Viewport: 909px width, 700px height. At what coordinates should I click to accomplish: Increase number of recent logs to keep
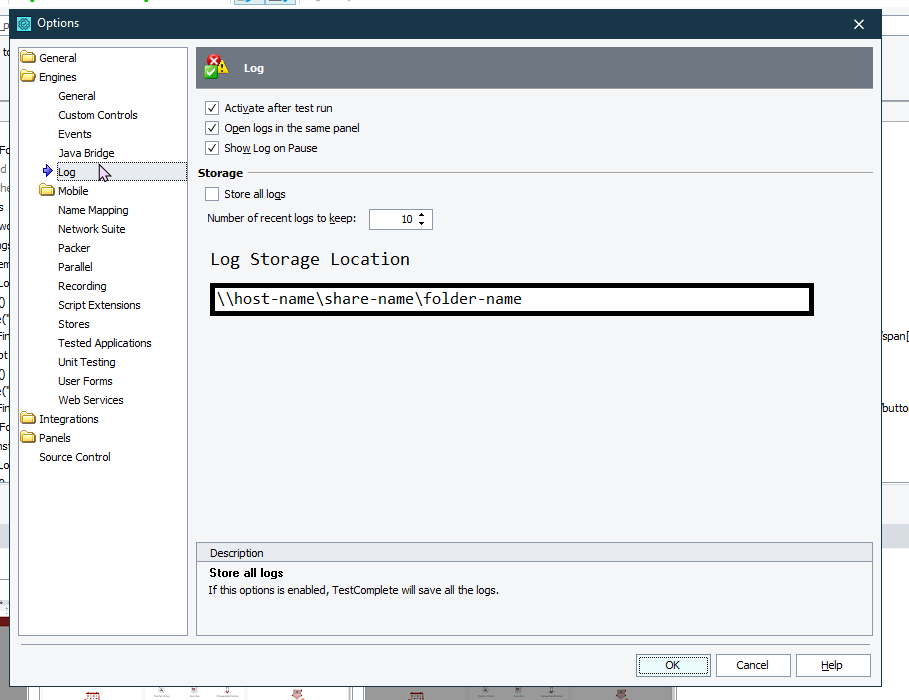point(421,215)
